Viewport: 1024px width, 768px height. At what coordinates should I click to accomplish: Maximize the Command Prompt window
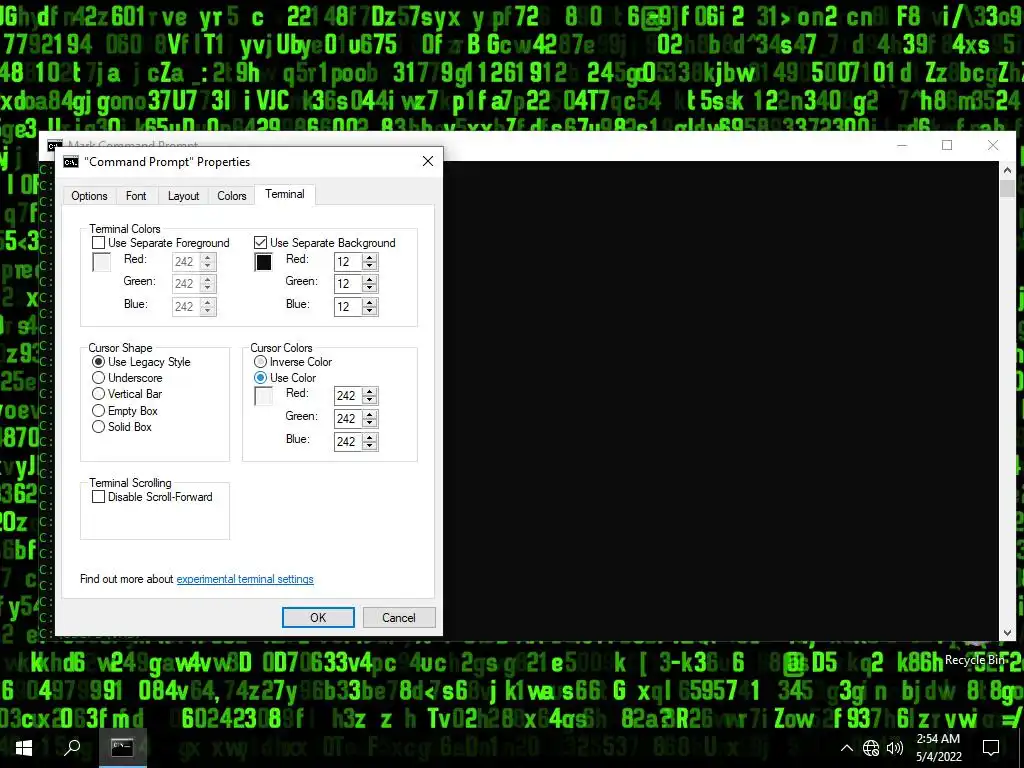(947, 146)
